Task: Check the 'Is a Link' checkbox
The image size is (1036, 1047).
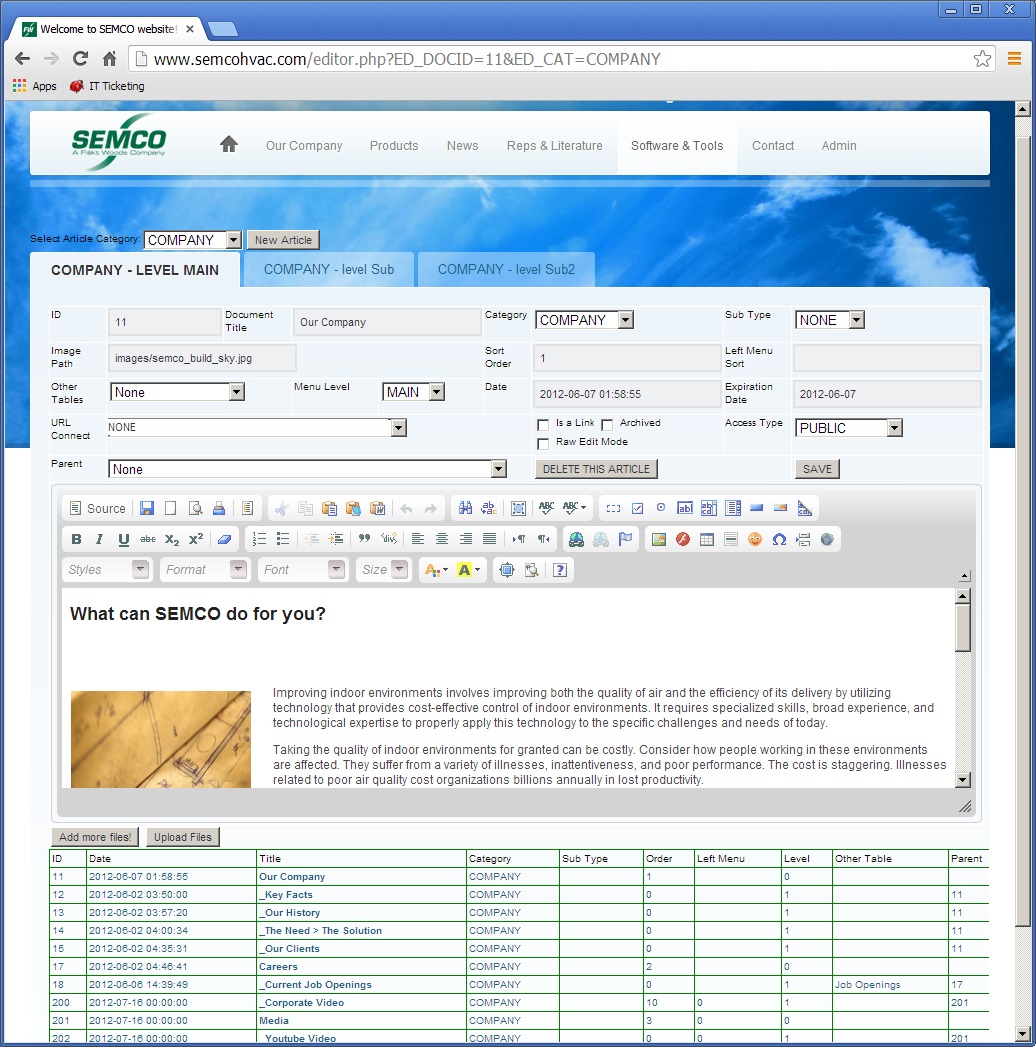Action: 543,424
